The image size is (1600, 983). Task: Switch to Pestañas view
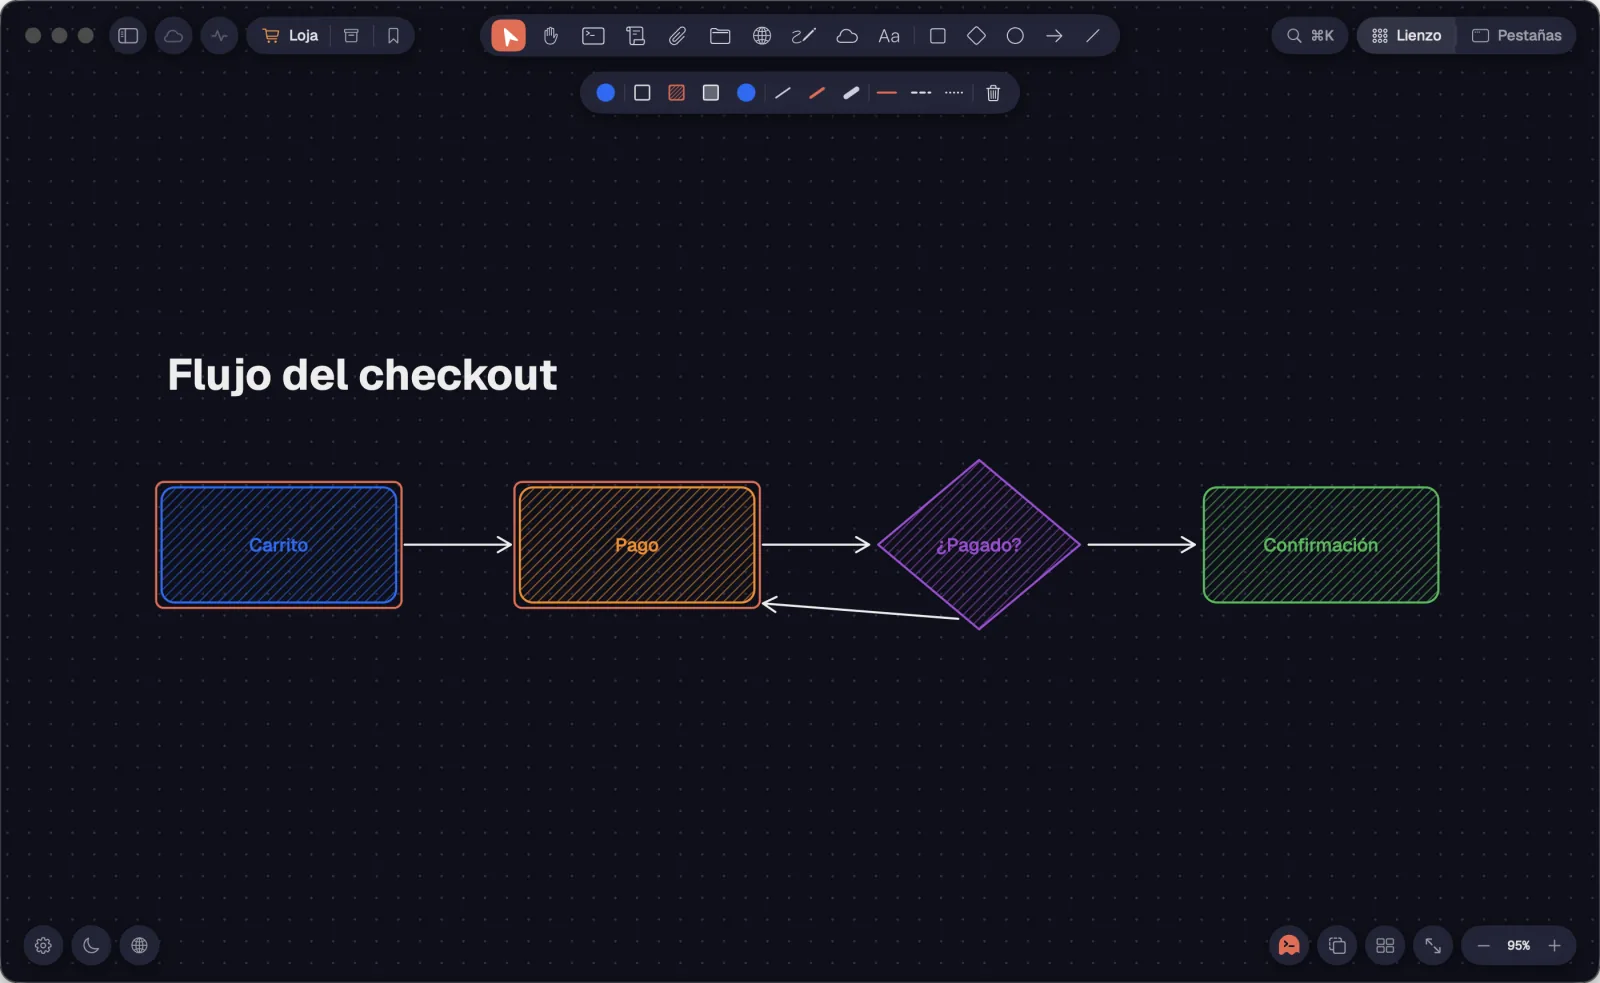click(1516, 36)
